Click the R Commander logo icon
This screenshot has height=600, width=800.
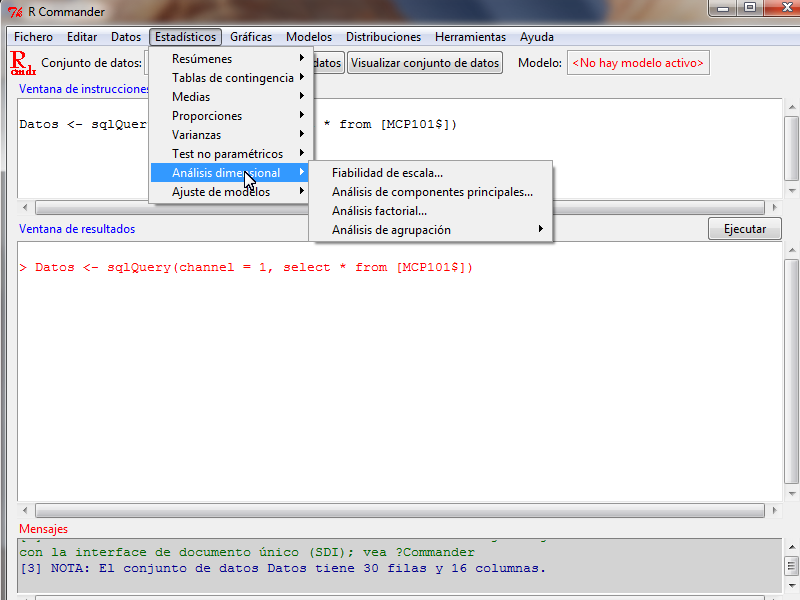[x=21, y=63]
